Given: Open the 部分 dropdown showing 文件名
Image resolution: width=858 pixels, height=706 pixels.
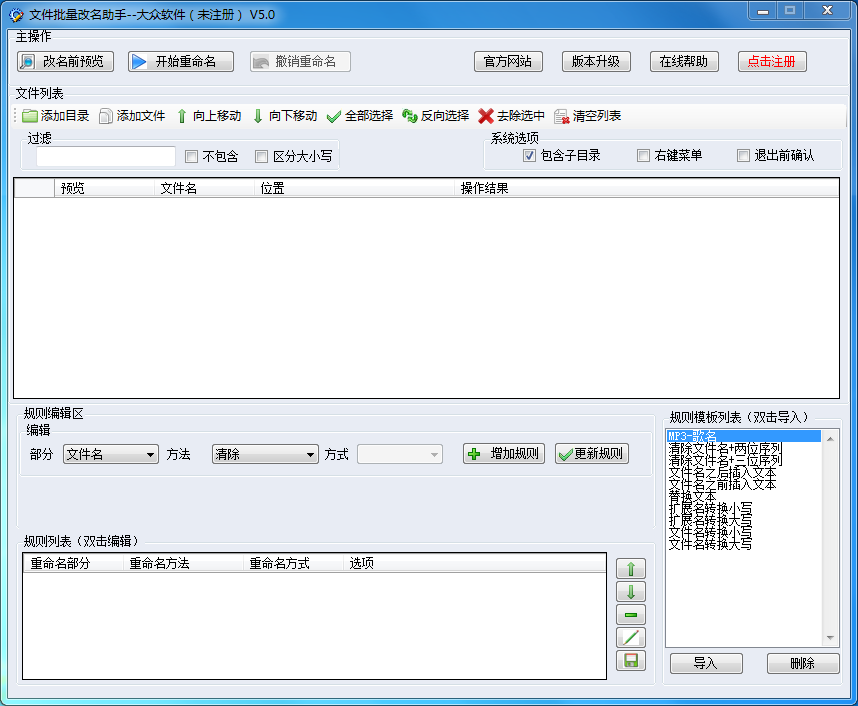Looking at the screenshot, I should click(x=111, y=454).
